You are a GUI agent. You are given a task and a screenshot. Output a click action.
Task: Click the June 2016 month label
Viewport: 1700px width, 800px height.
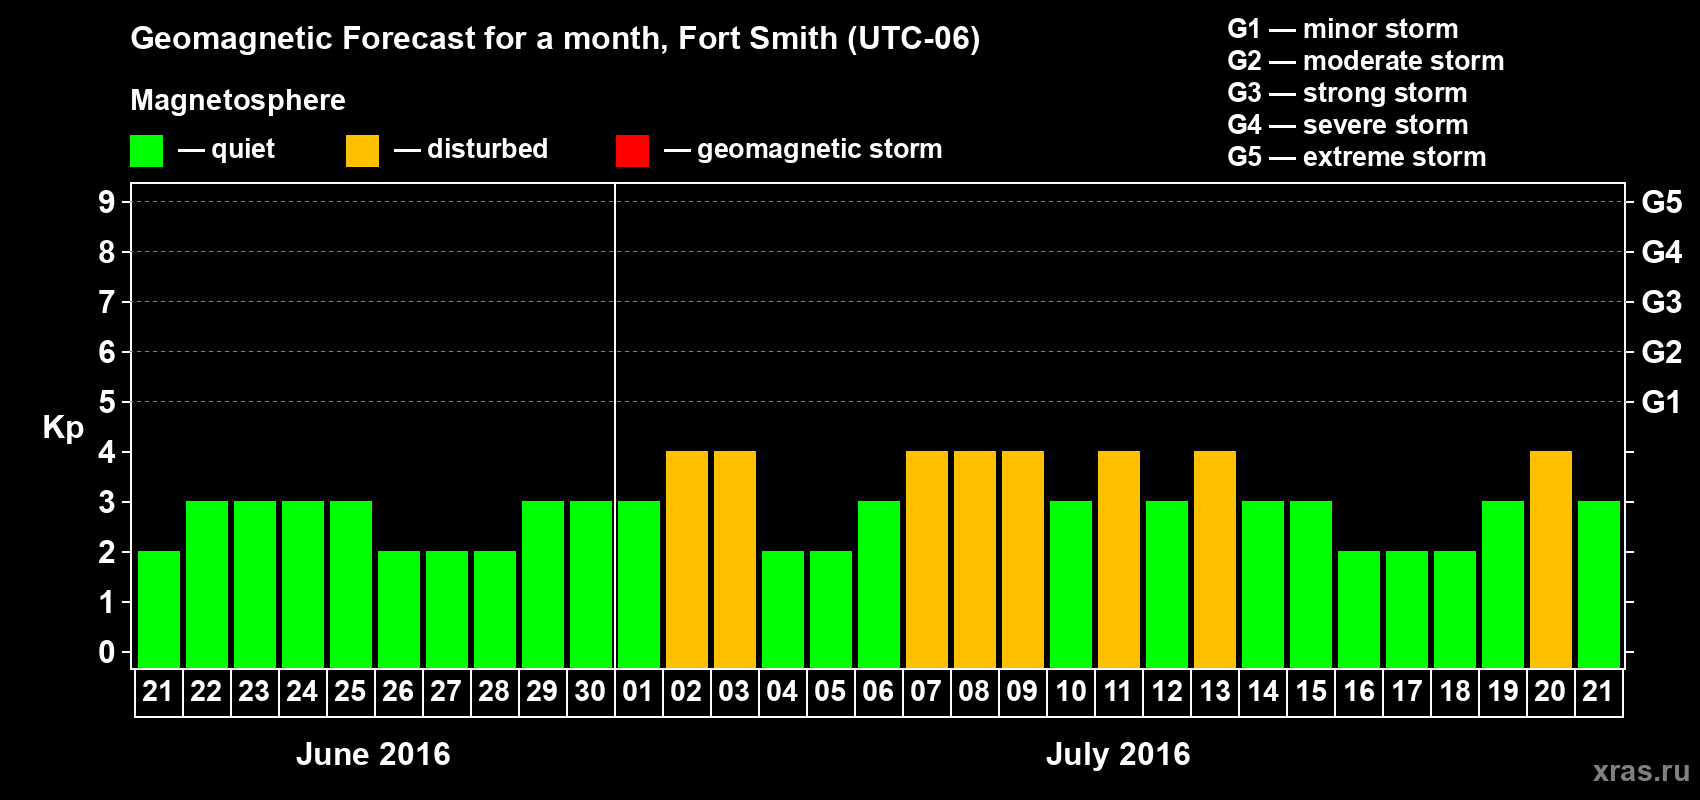click(x=373, y=754)
